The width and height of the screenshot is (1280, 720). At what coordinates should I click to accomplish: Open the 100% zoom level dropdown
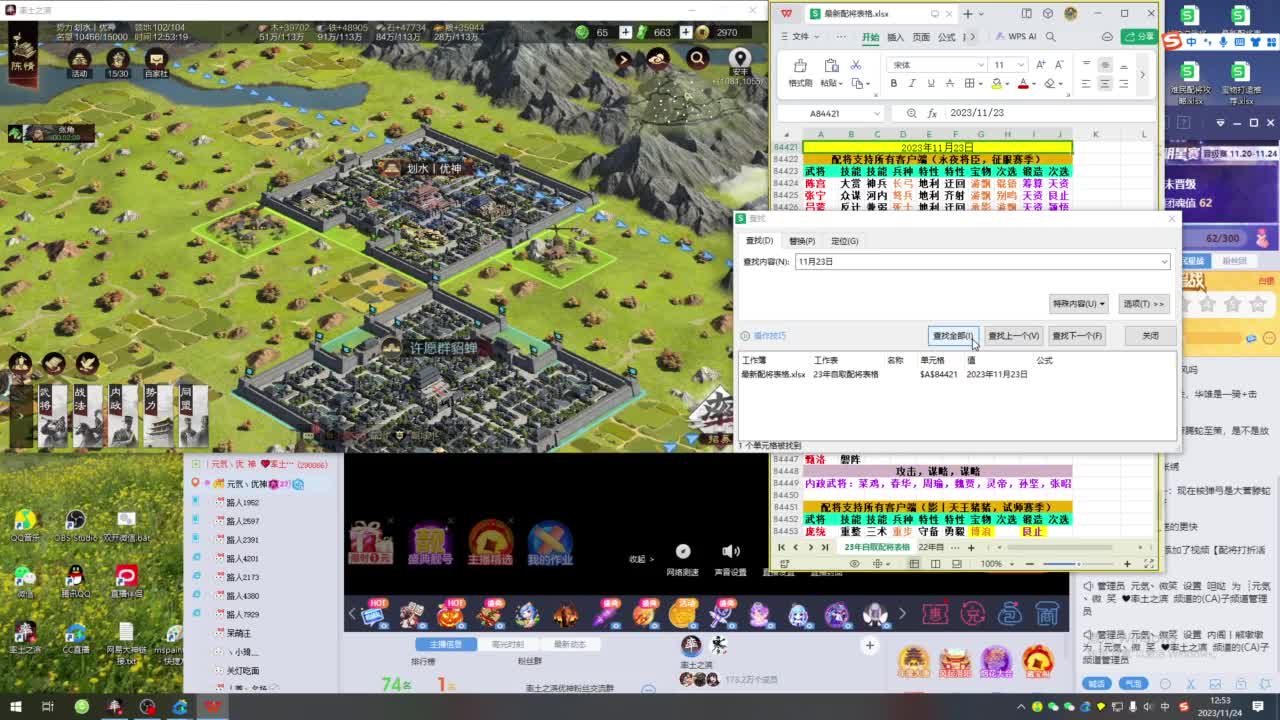click(1012, 564)
